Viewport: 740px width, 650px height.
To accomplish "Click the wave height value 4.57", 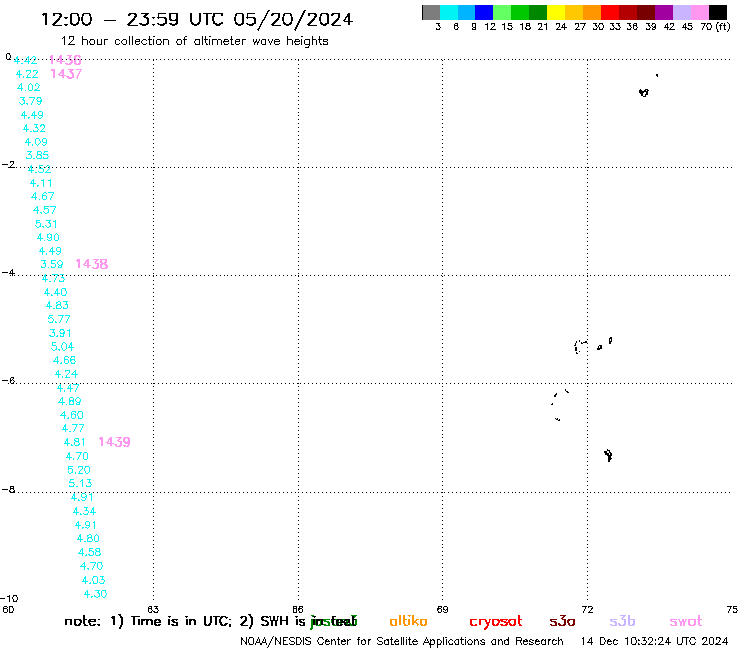I will 45,210.
